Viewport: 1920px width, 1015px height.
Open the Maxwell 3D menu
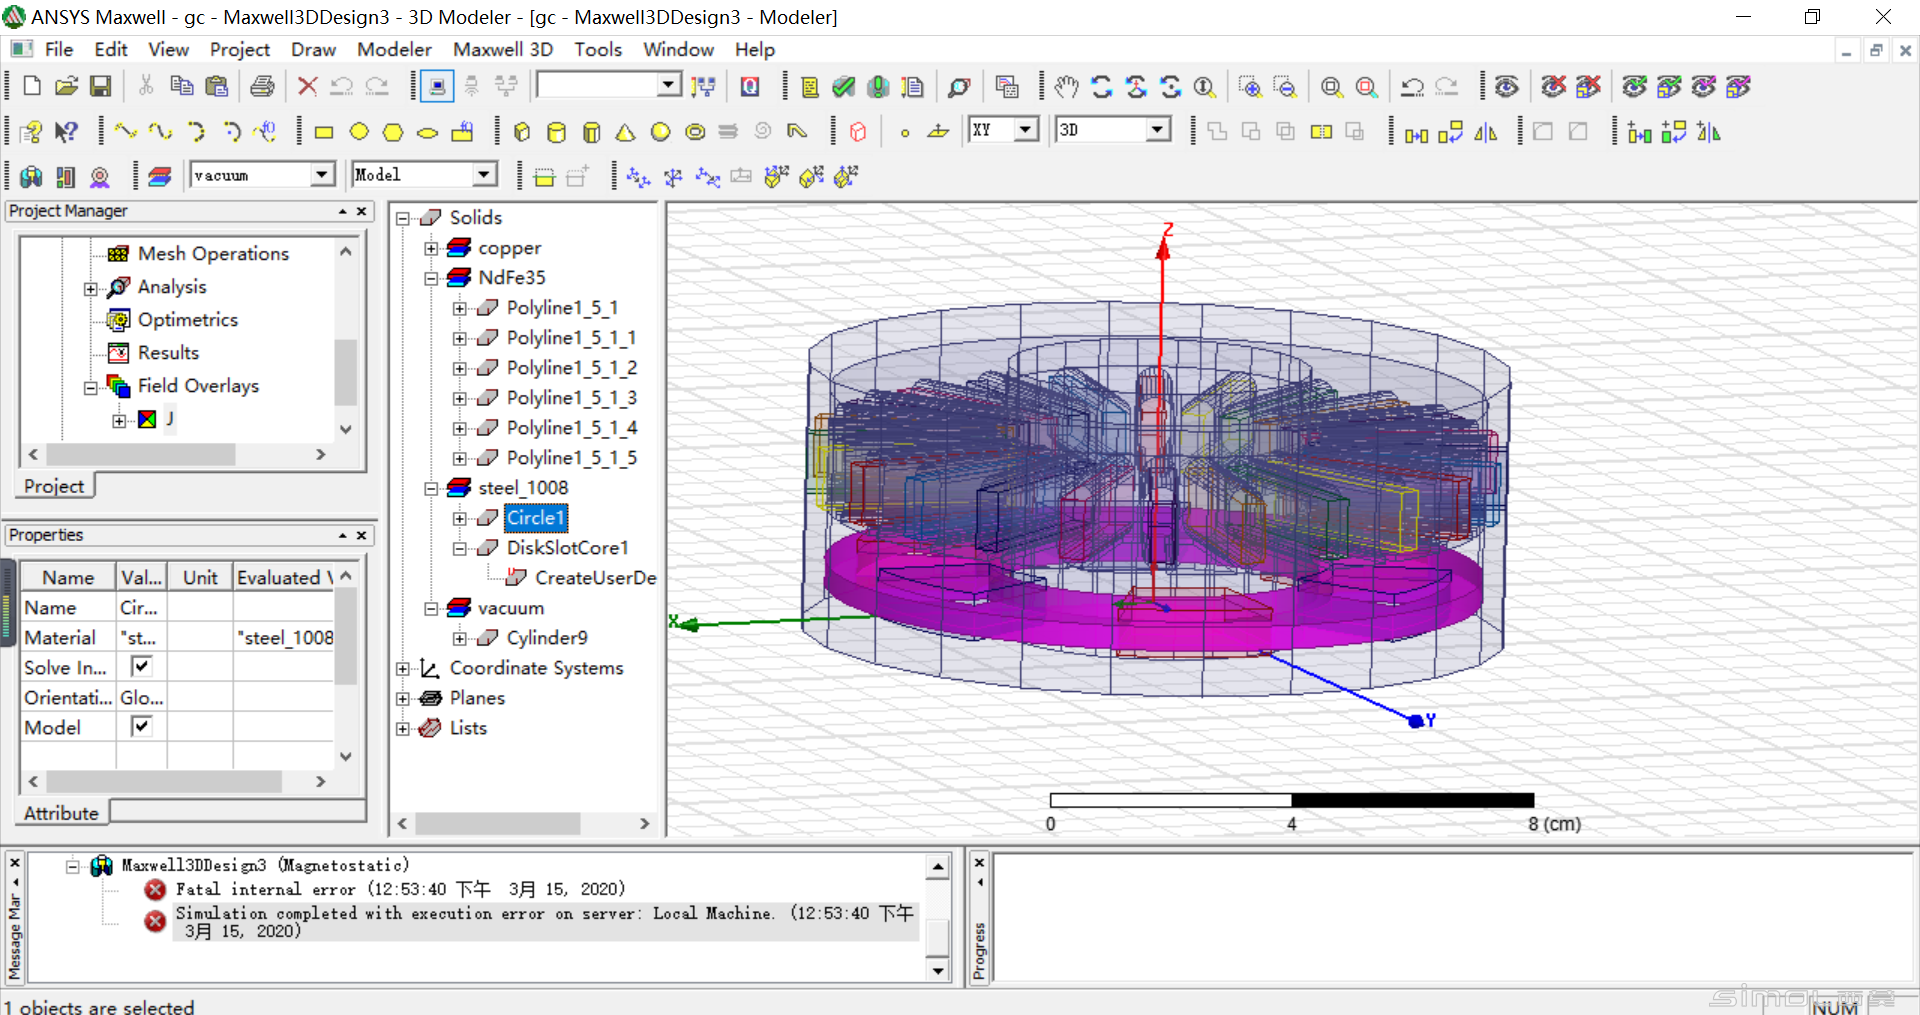click(503, 49)
